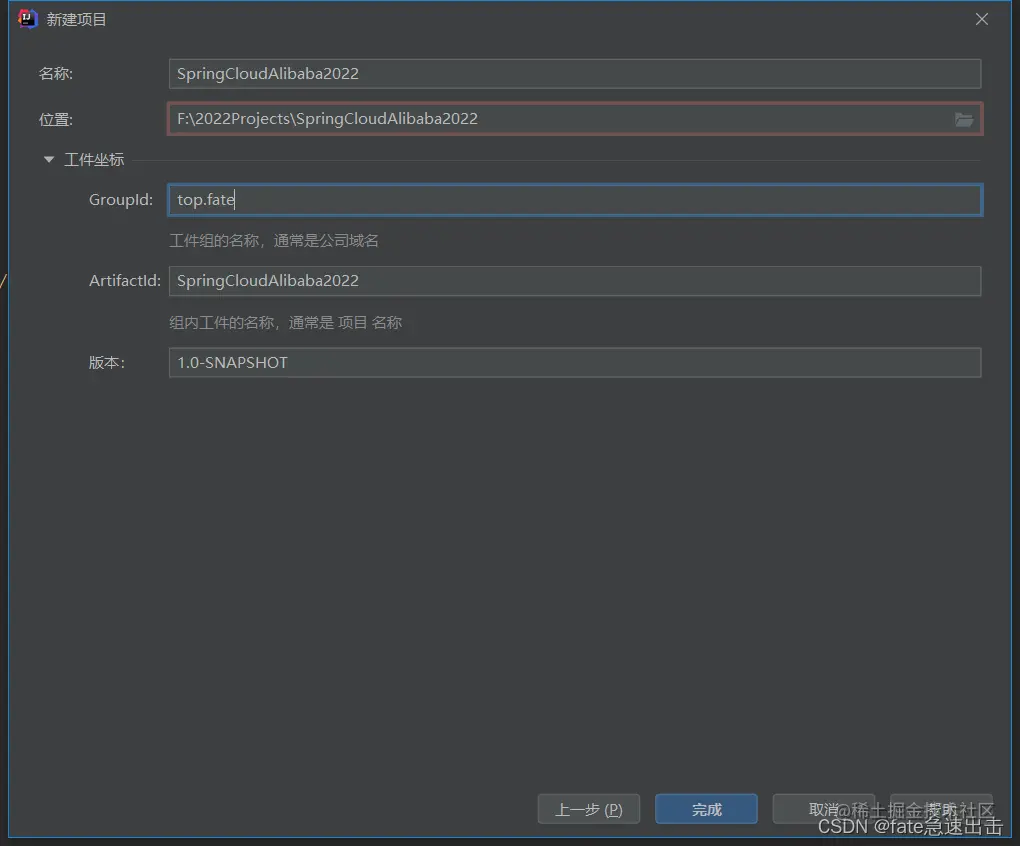Click hint text 工件组的名称，通常是公司域名
1020x846 pixels.
[274, 241]
